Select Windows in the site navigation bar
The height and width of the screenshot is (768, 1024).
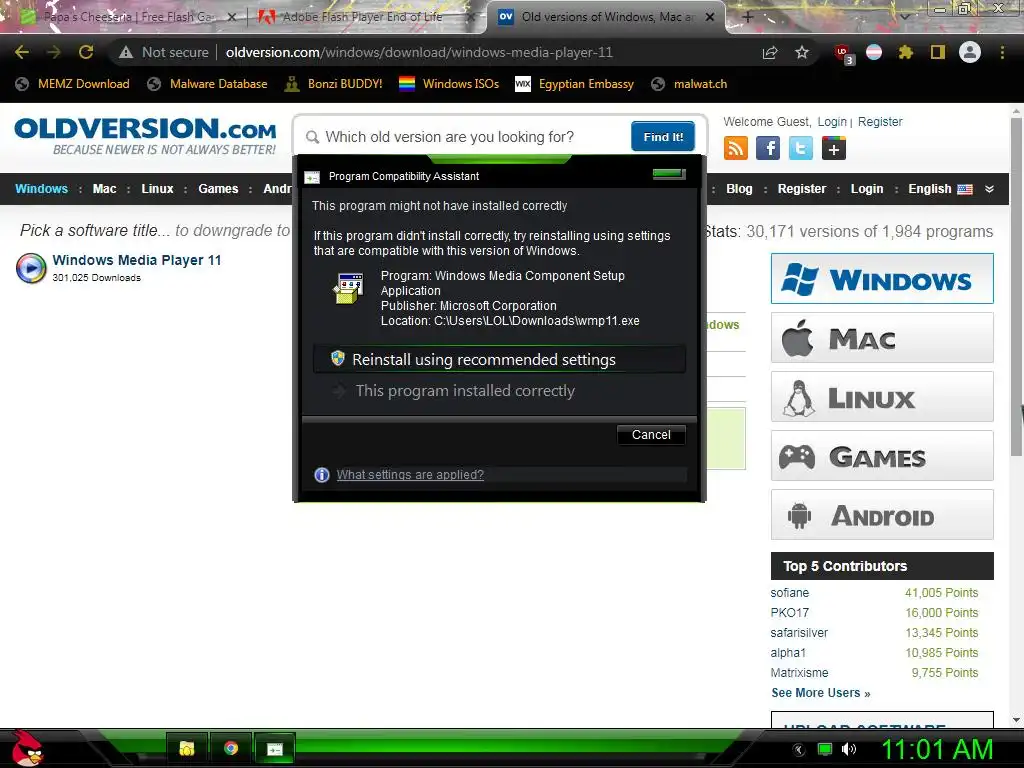(41, 189)
